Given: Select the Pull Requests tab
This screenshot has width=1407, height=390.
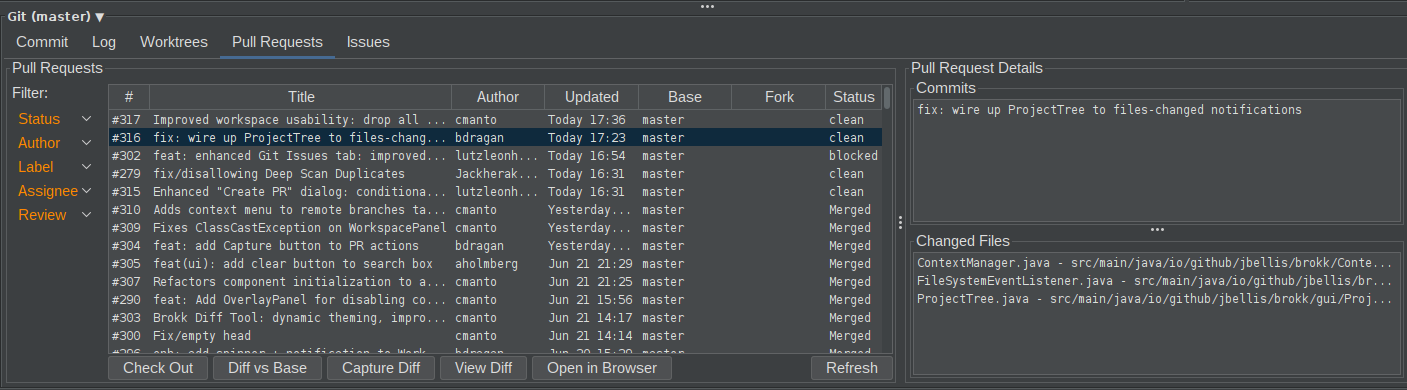Looking at the screenshot, I should (x=277, y=42).
